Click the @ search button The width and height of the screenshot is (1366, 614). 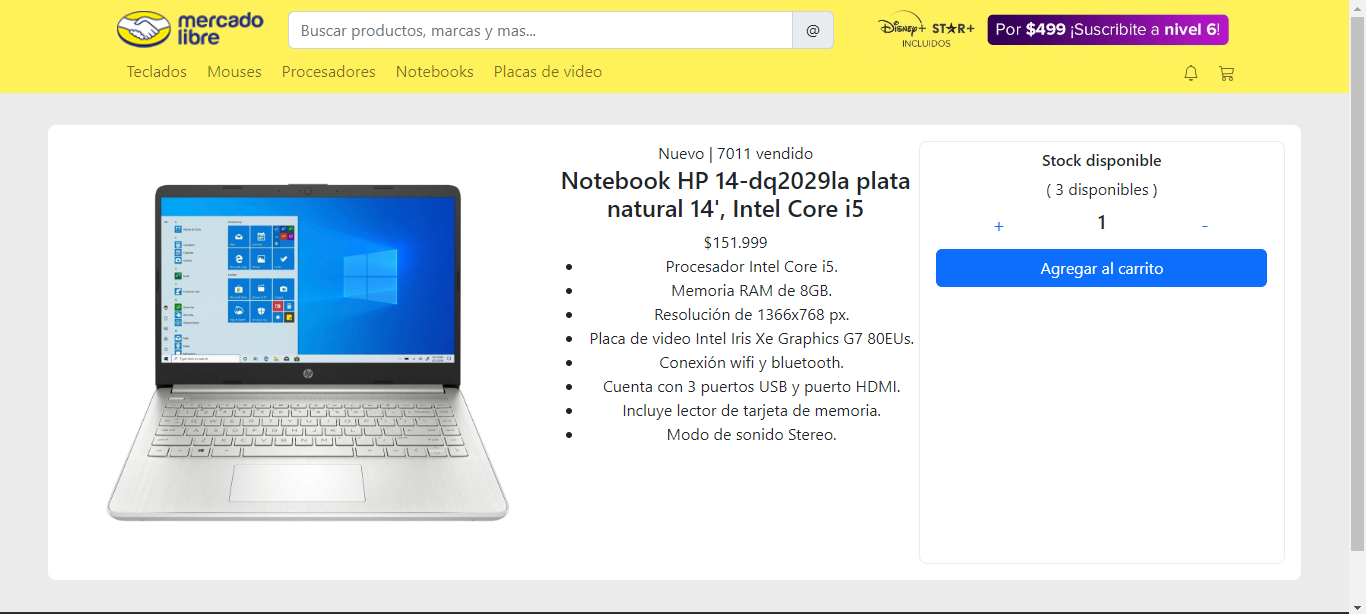pos(813,30)
